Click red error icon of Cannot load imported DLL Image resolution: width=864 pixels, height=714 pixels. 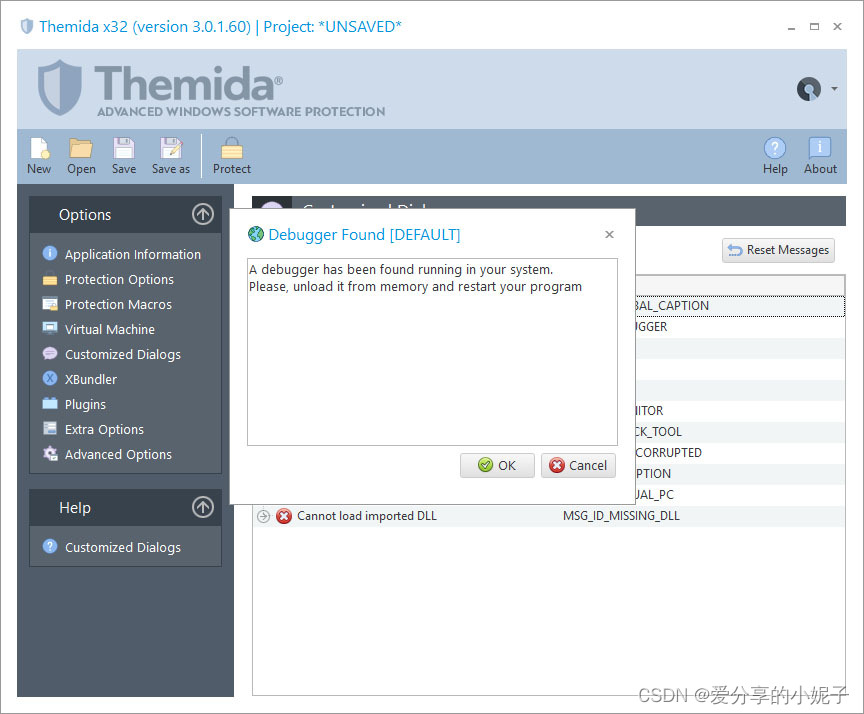tap(284, 516)
